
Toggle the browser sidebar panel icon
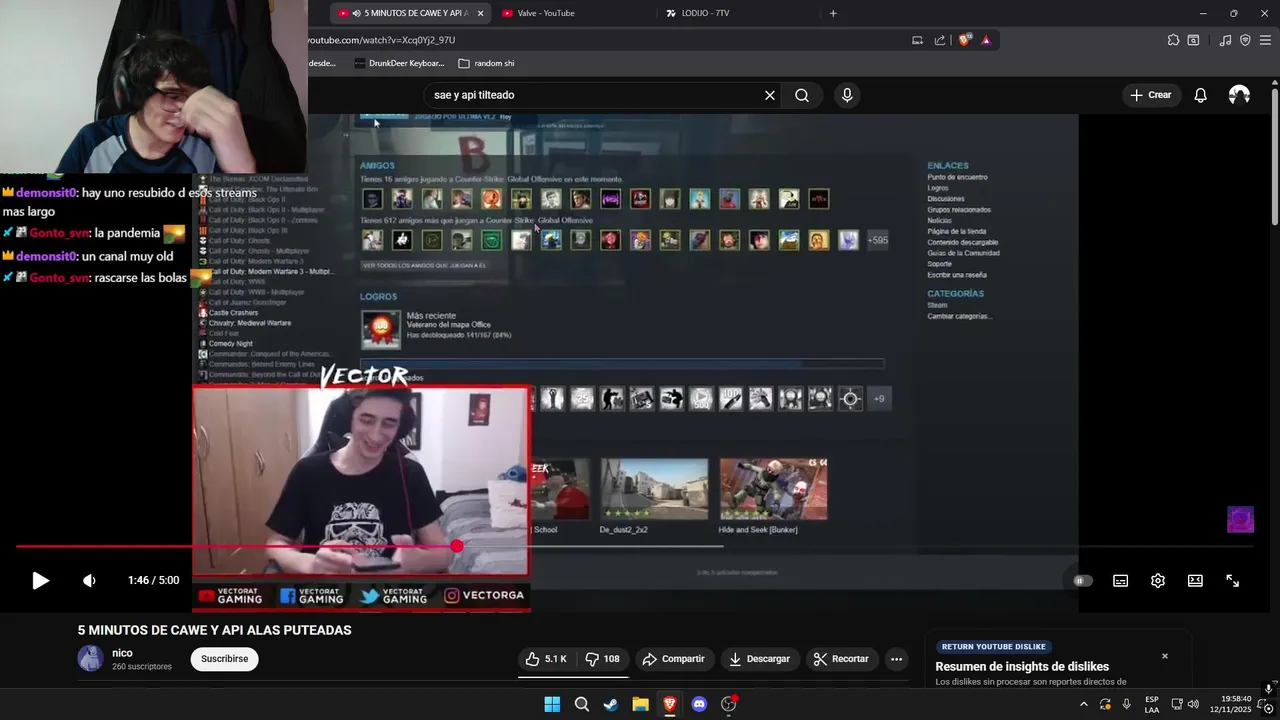pos(1193,40)
